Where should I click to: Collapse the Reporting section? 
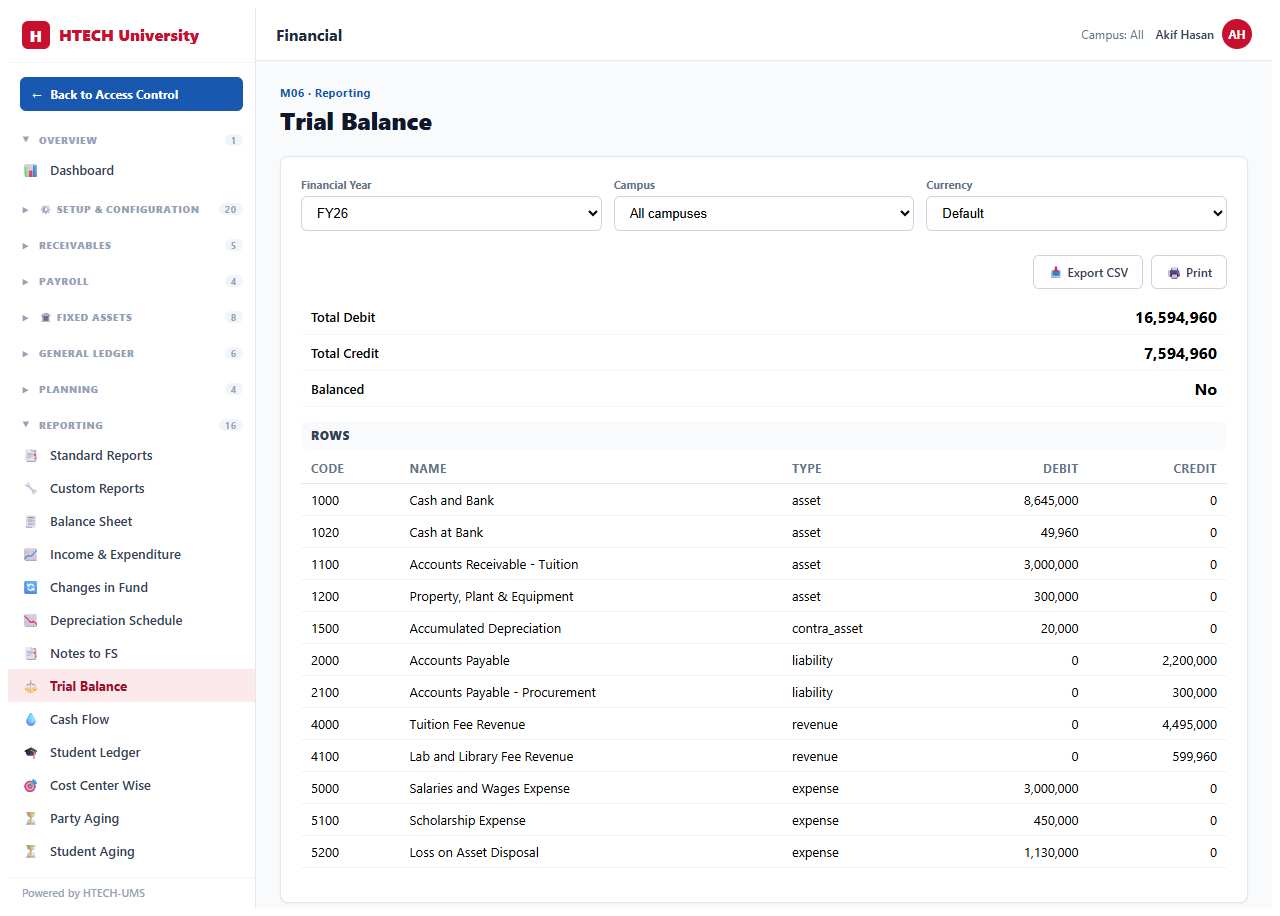click(131, 426)
